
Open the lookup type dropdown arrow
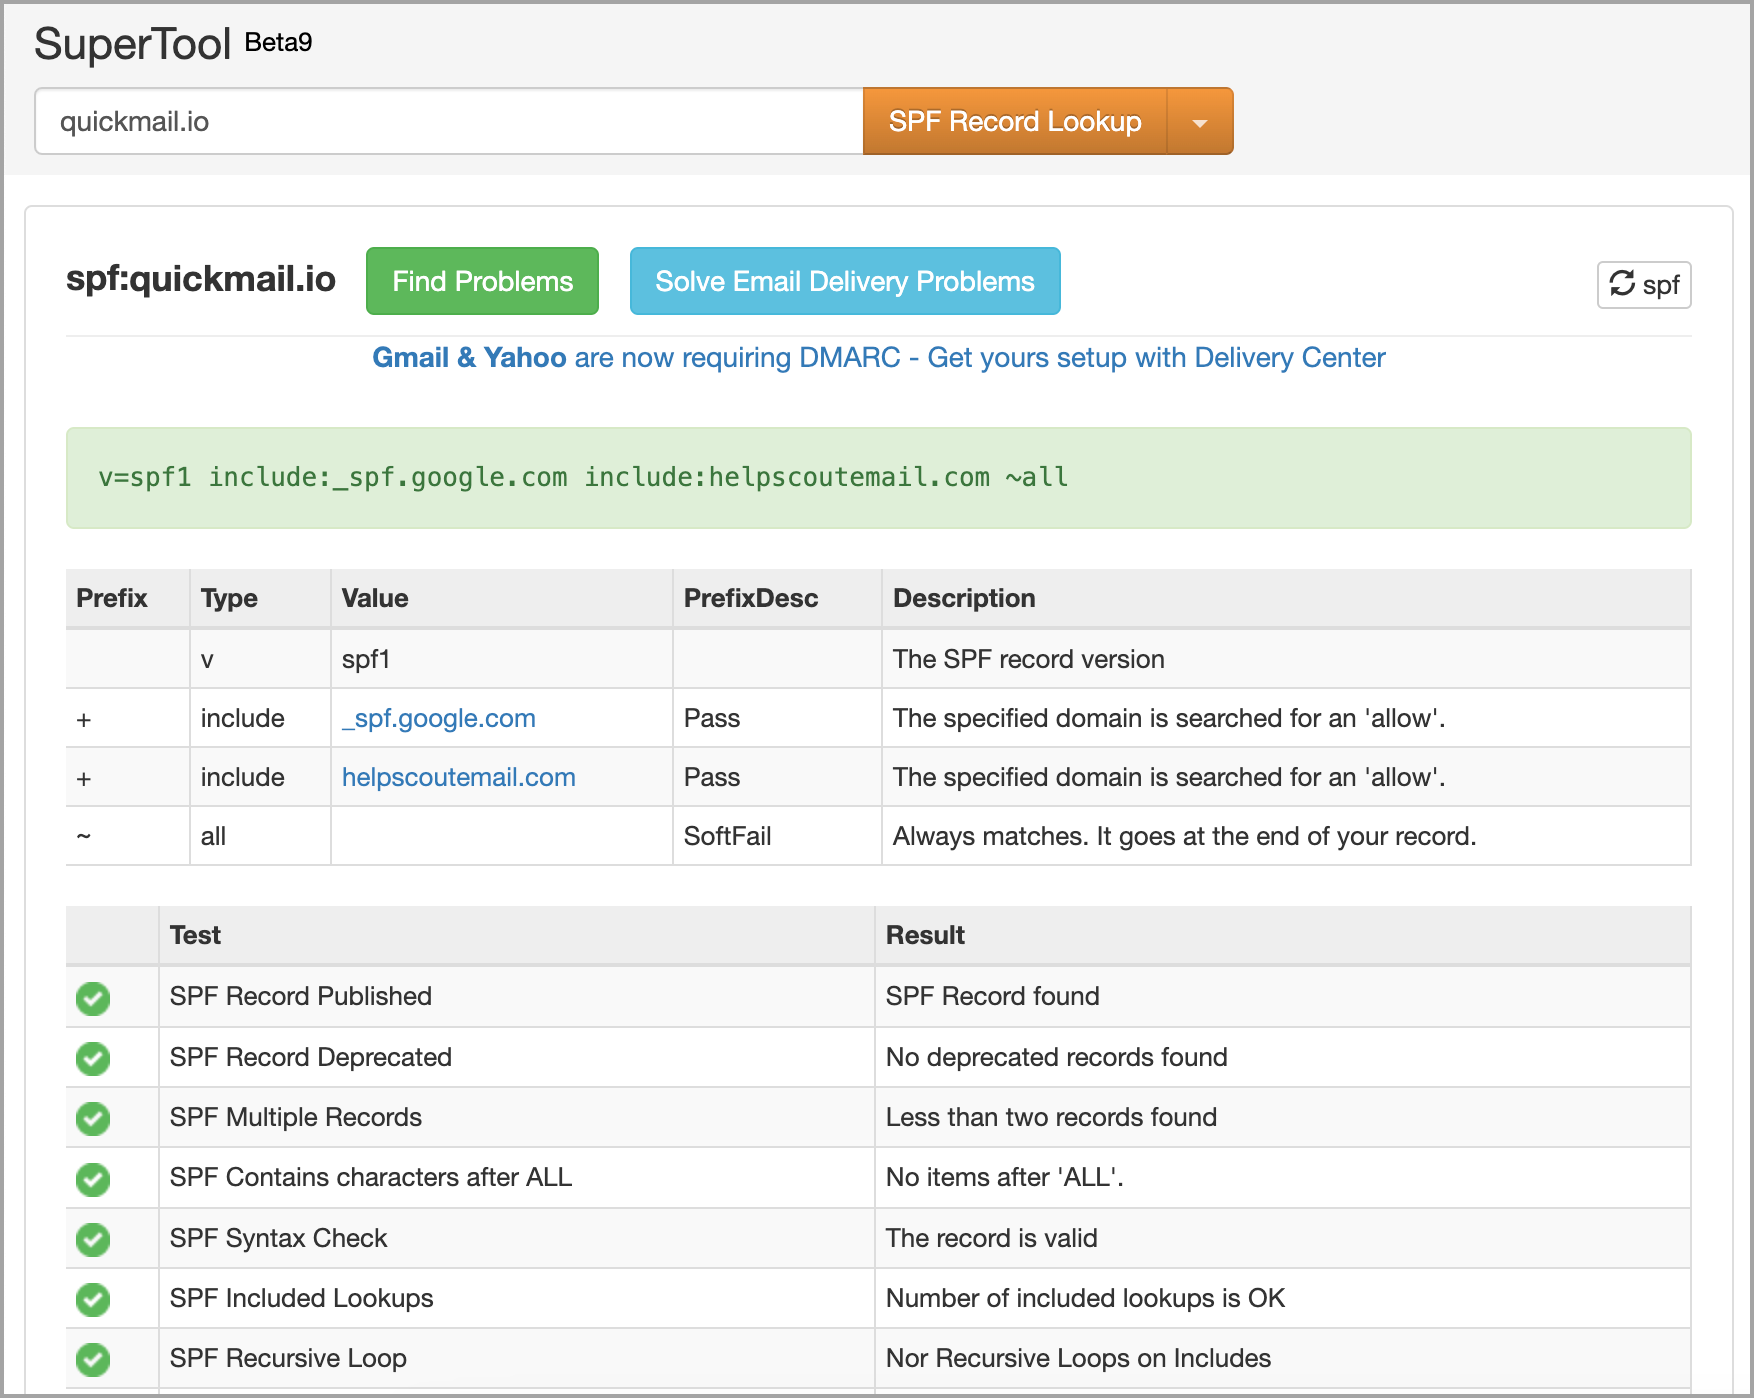[x=1200, y=122]
